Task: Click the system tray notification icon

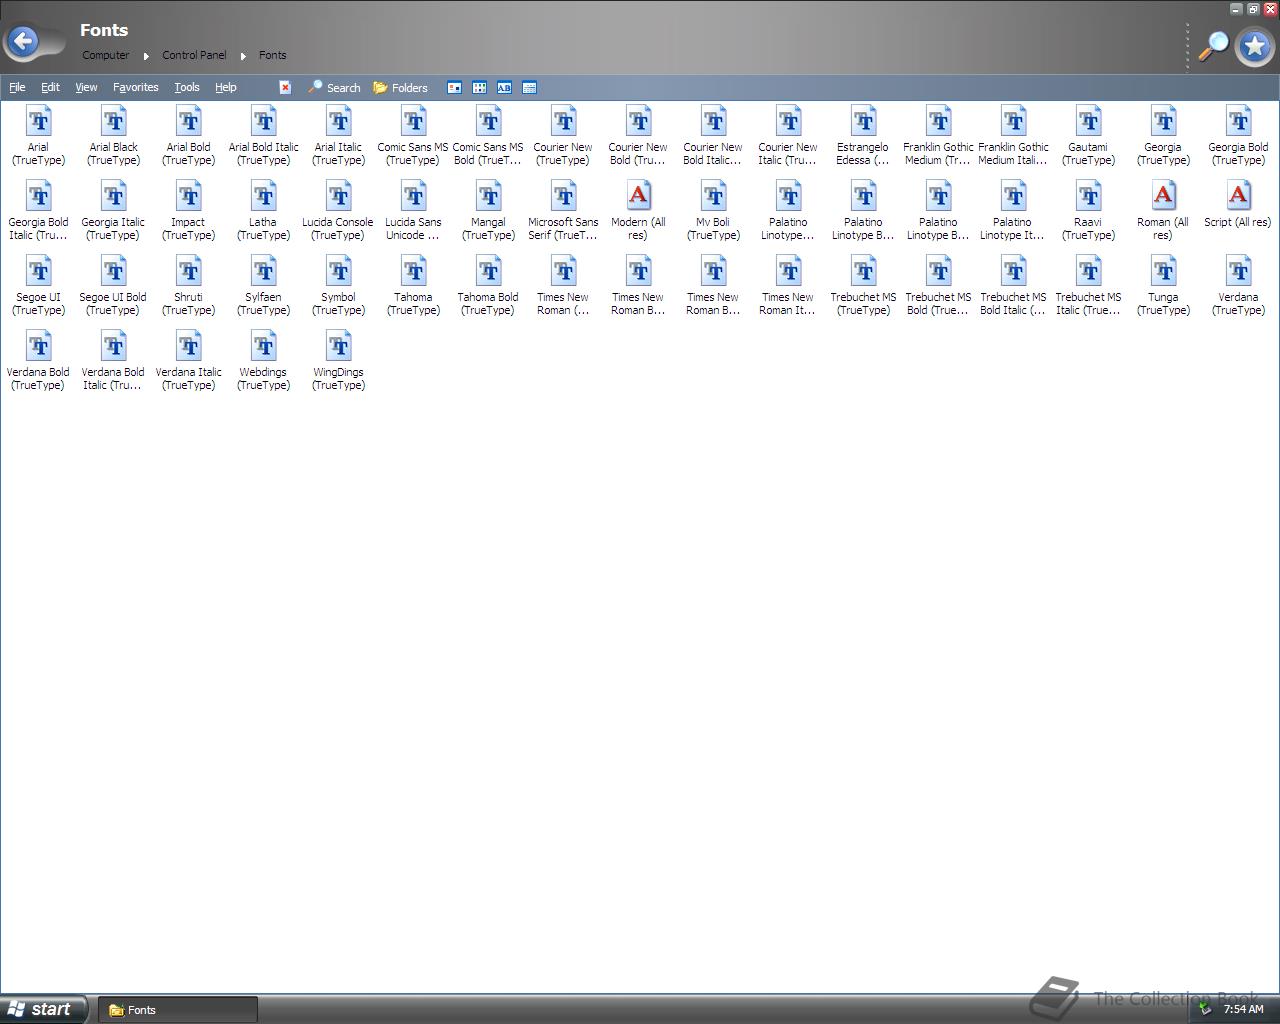Action: click(1206, 1009)
